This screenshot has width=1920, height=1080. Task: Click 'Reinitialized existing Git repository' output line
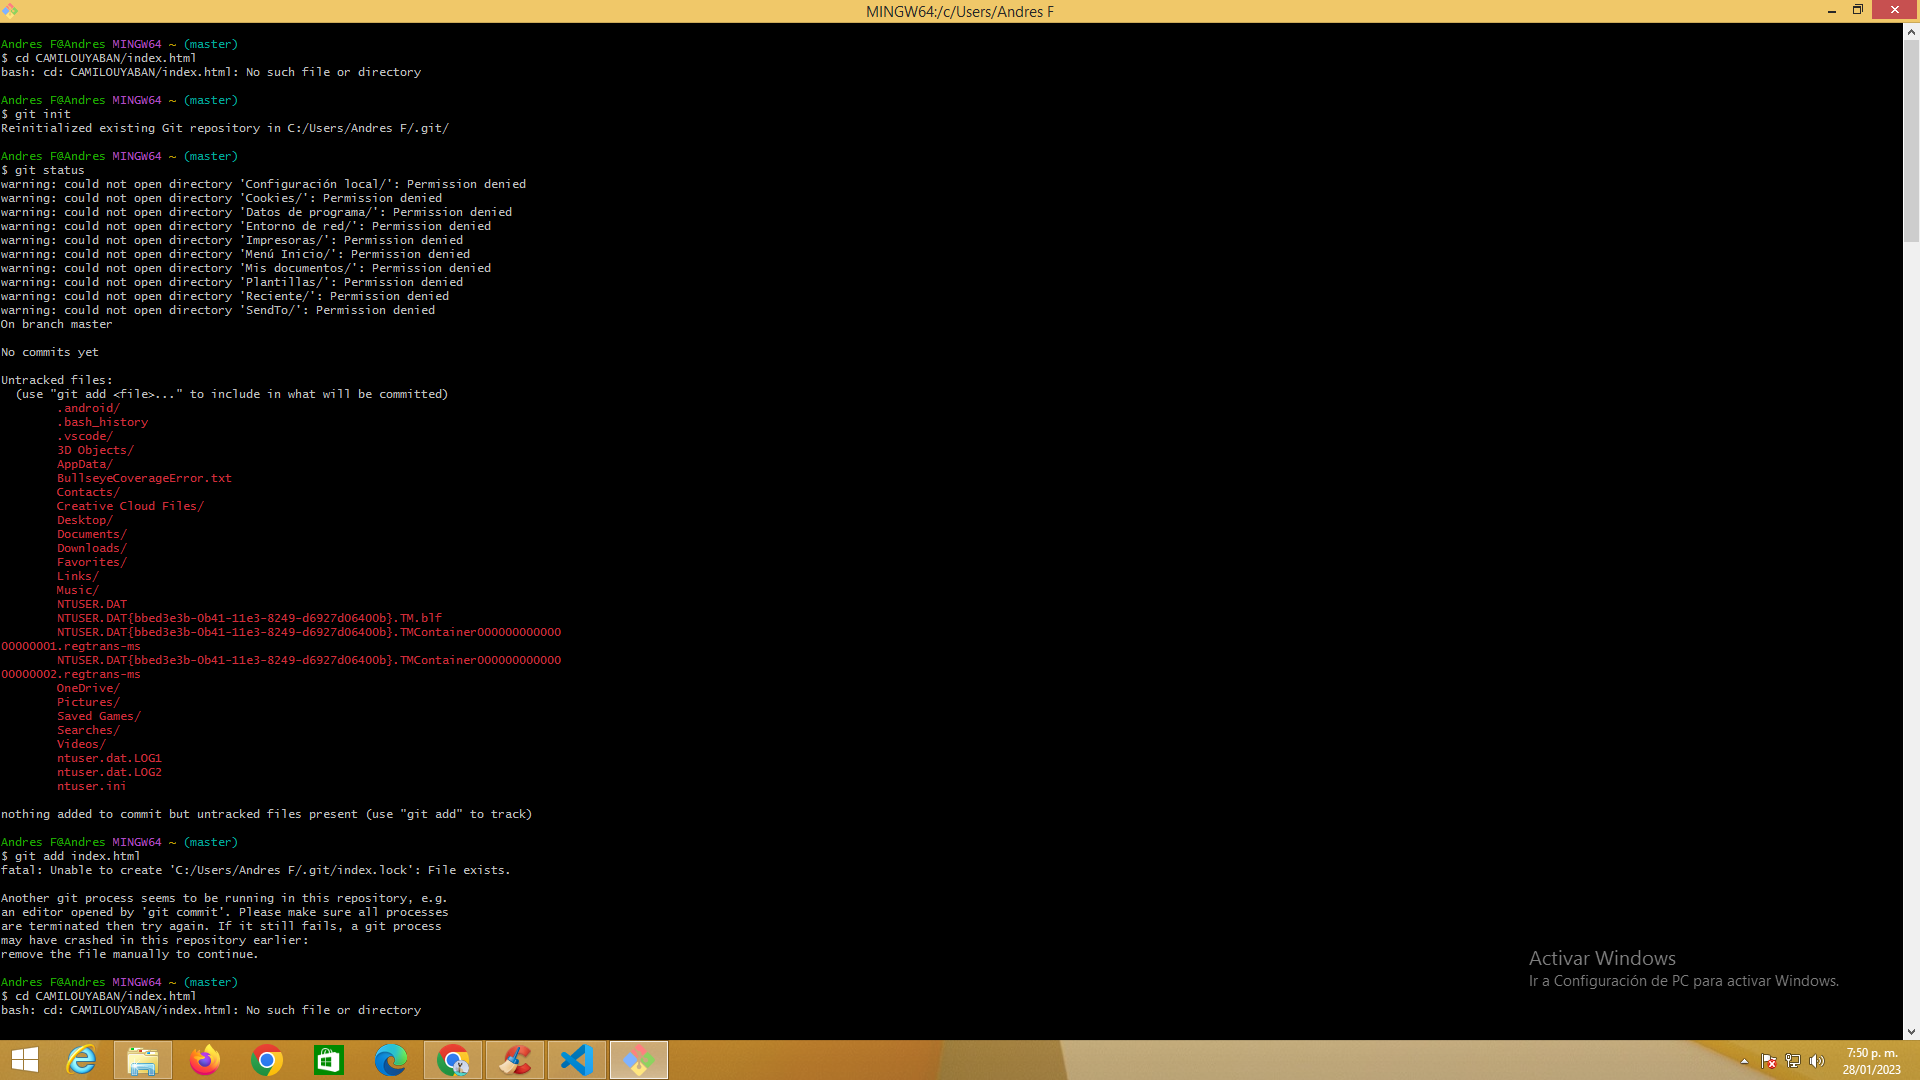coord(225,128)
